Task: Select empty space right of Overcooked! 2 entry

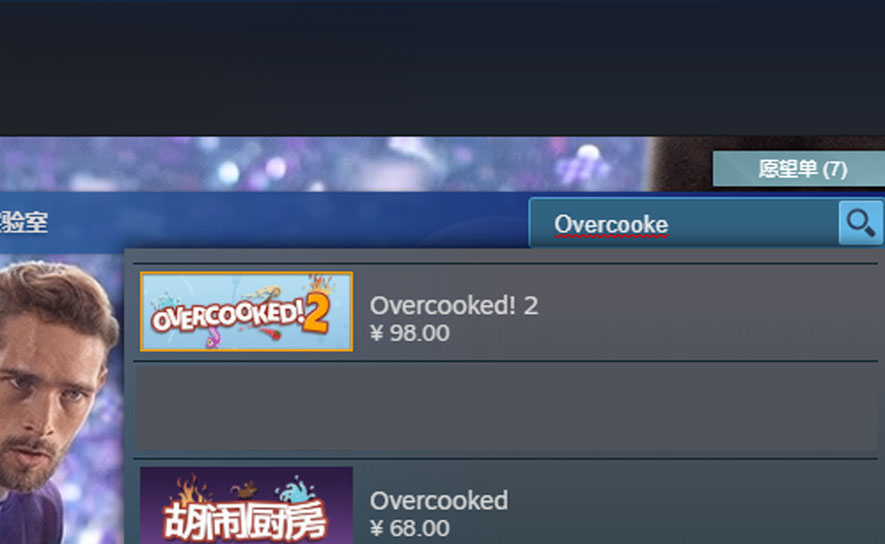Action: point(706,312)
